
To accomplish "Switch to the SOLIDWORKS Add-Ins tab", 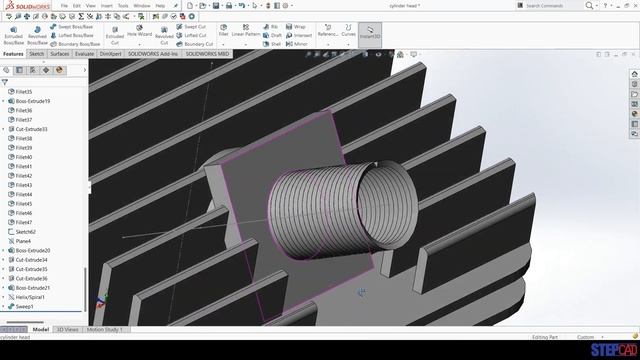I will point(153,54).
